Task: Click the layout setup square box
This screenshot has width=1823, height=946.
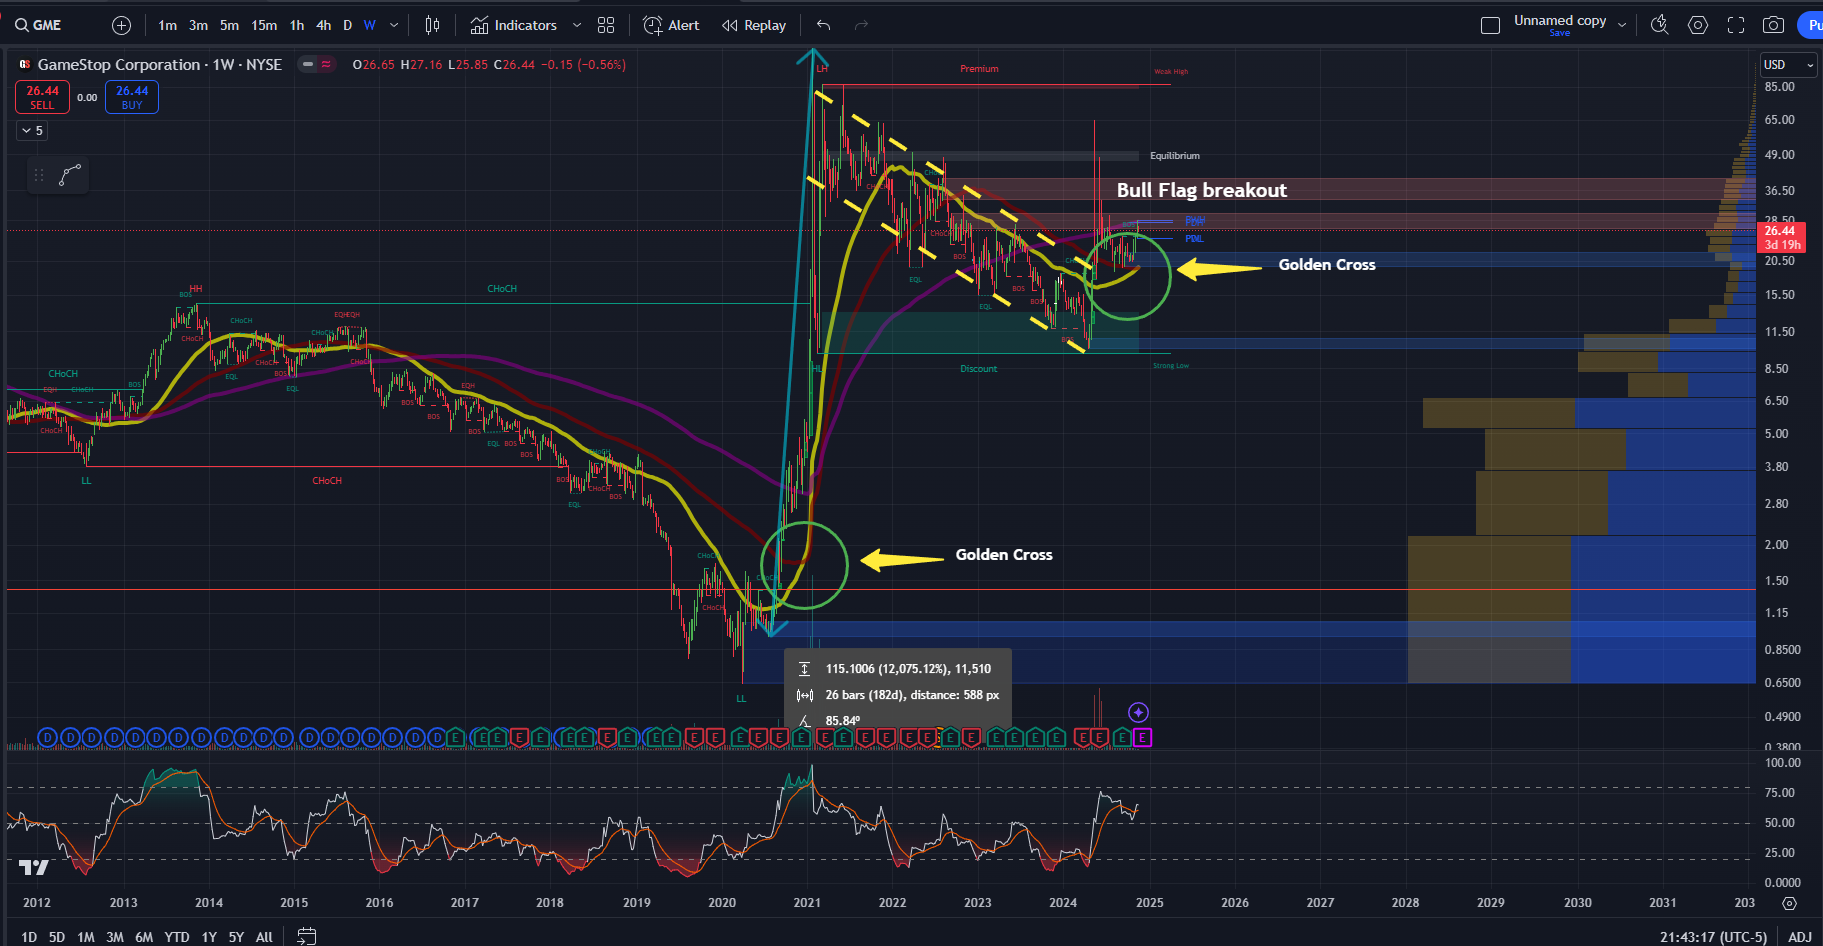Action: (x=1490, y=25)
